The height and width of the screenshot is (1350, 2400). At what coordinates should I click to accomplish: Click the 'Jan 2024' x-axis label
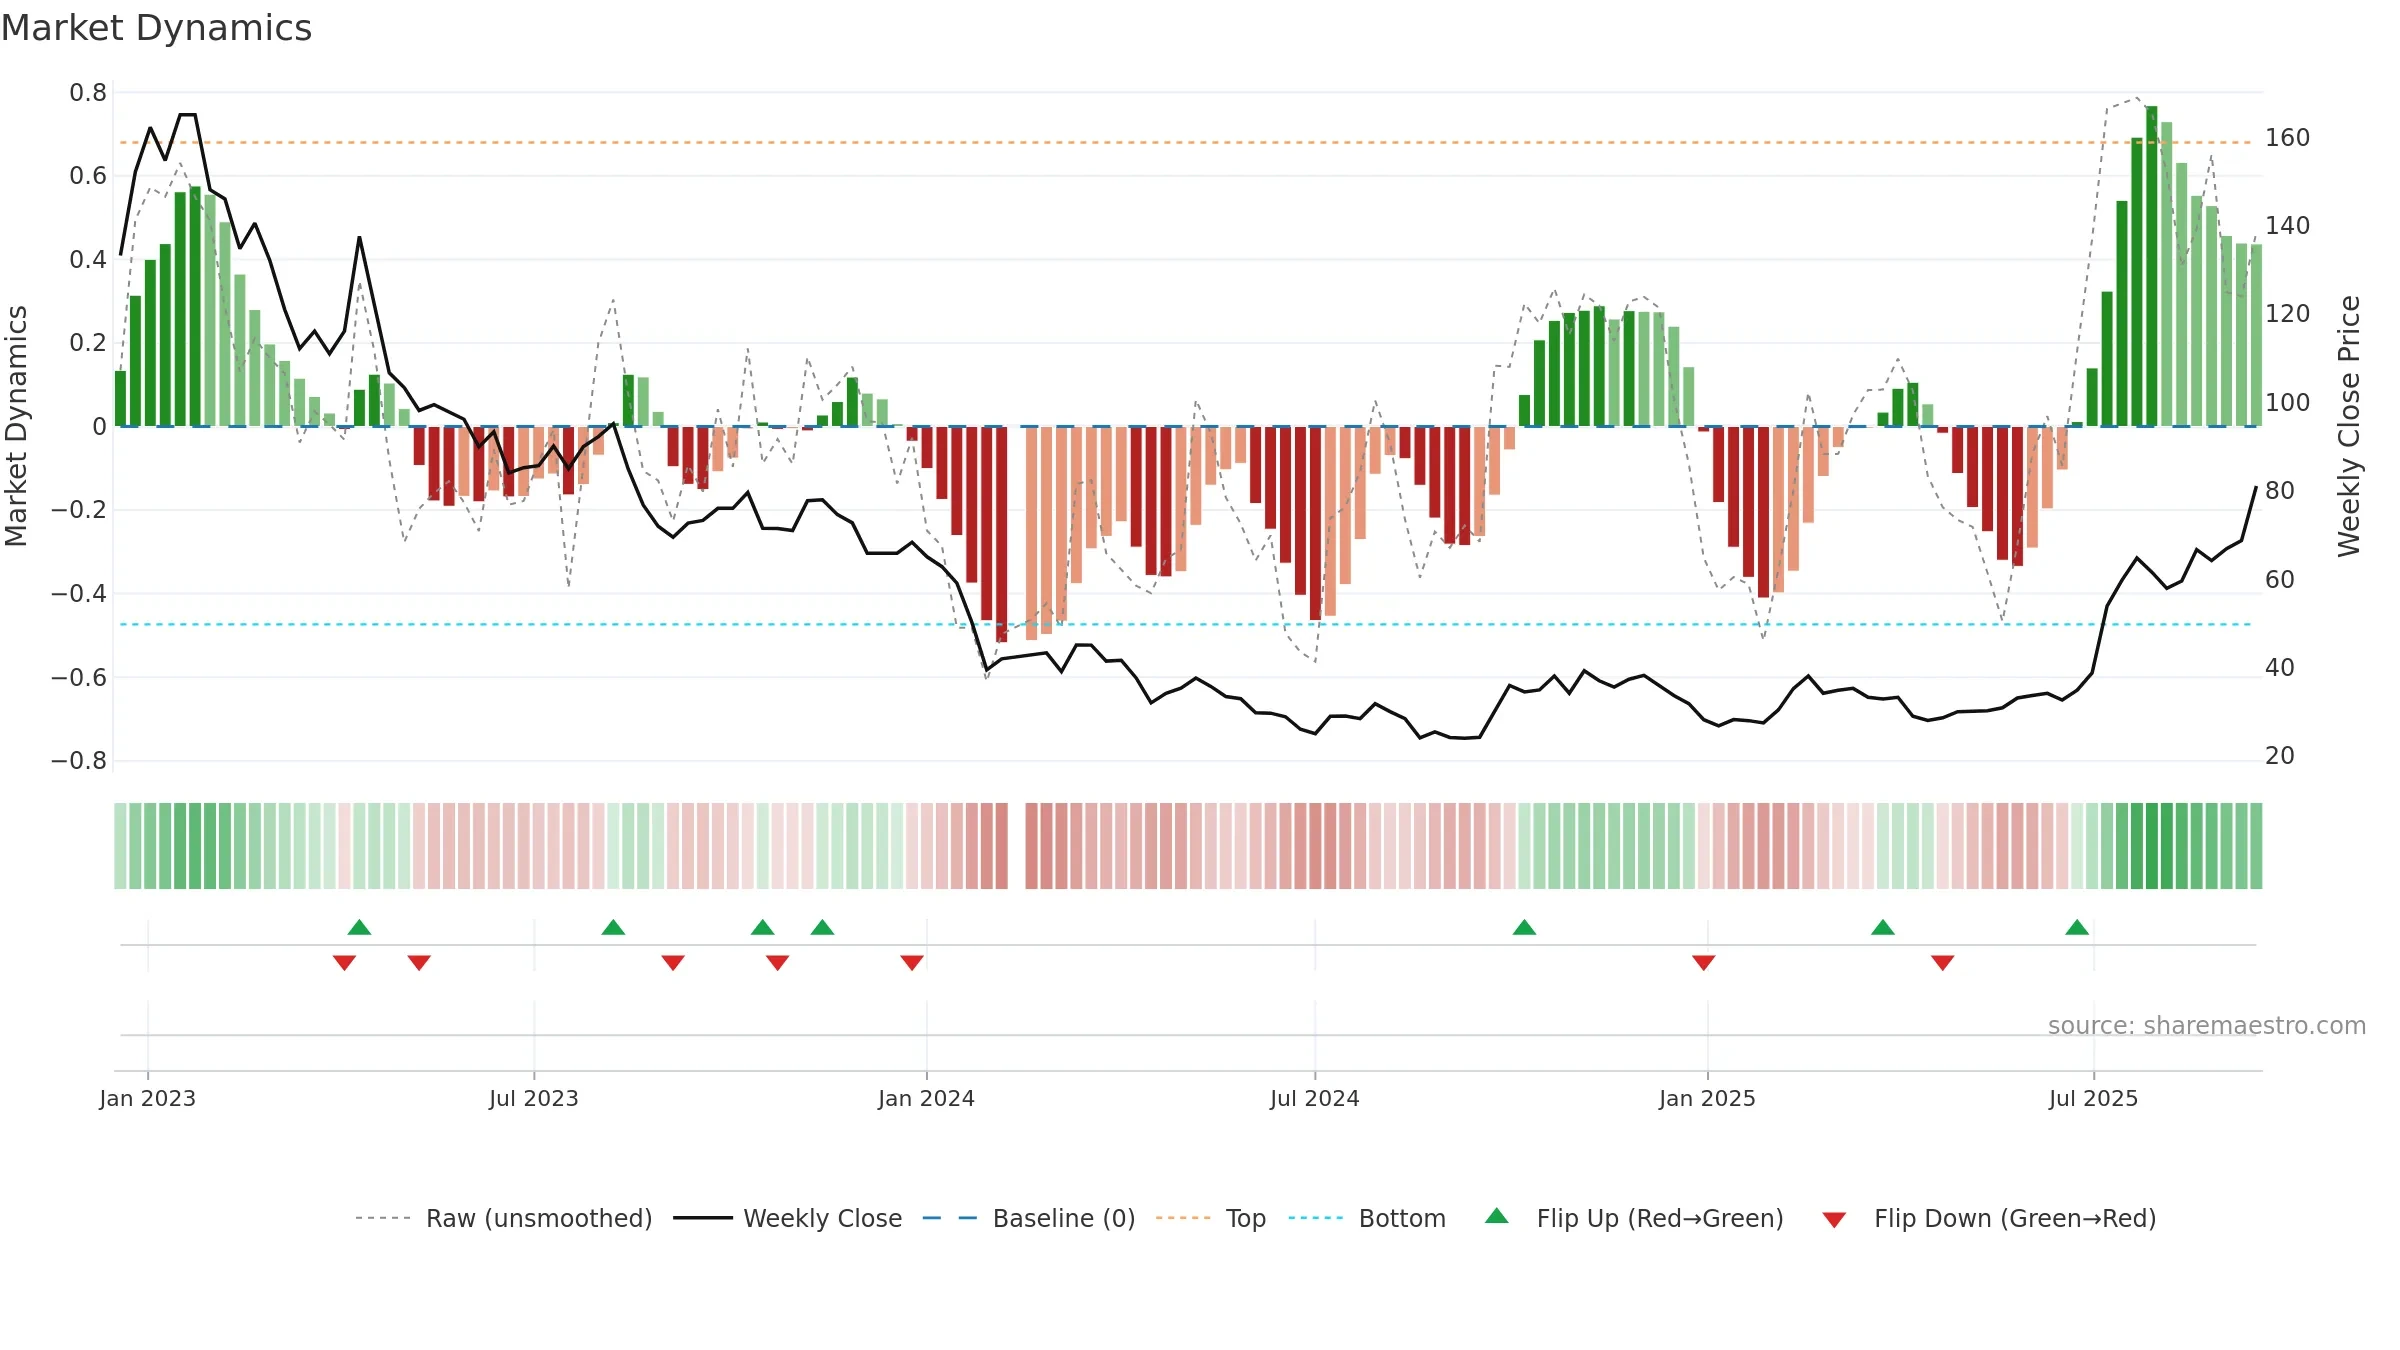[x=927, y=1098]
